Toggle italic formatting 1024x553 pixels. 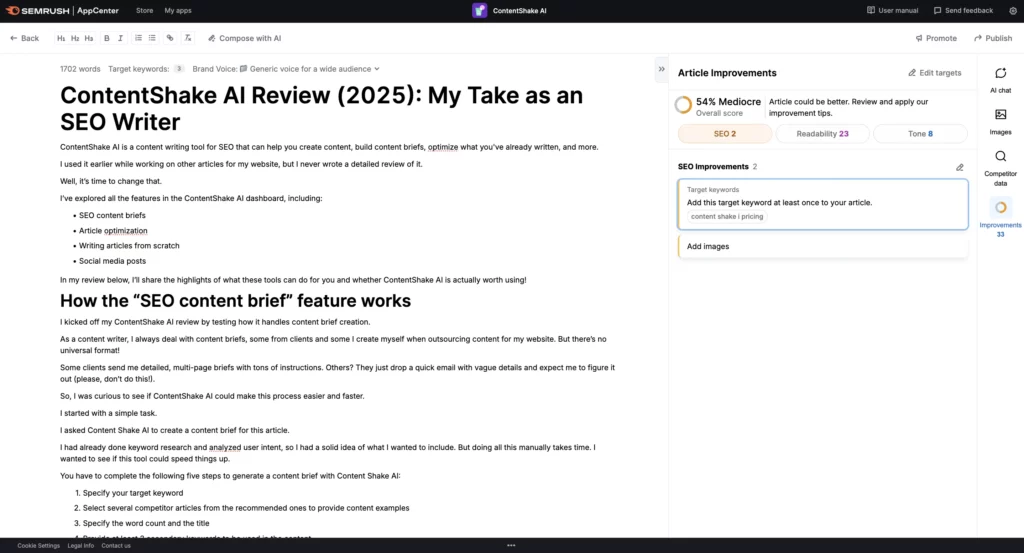point(120,39)
